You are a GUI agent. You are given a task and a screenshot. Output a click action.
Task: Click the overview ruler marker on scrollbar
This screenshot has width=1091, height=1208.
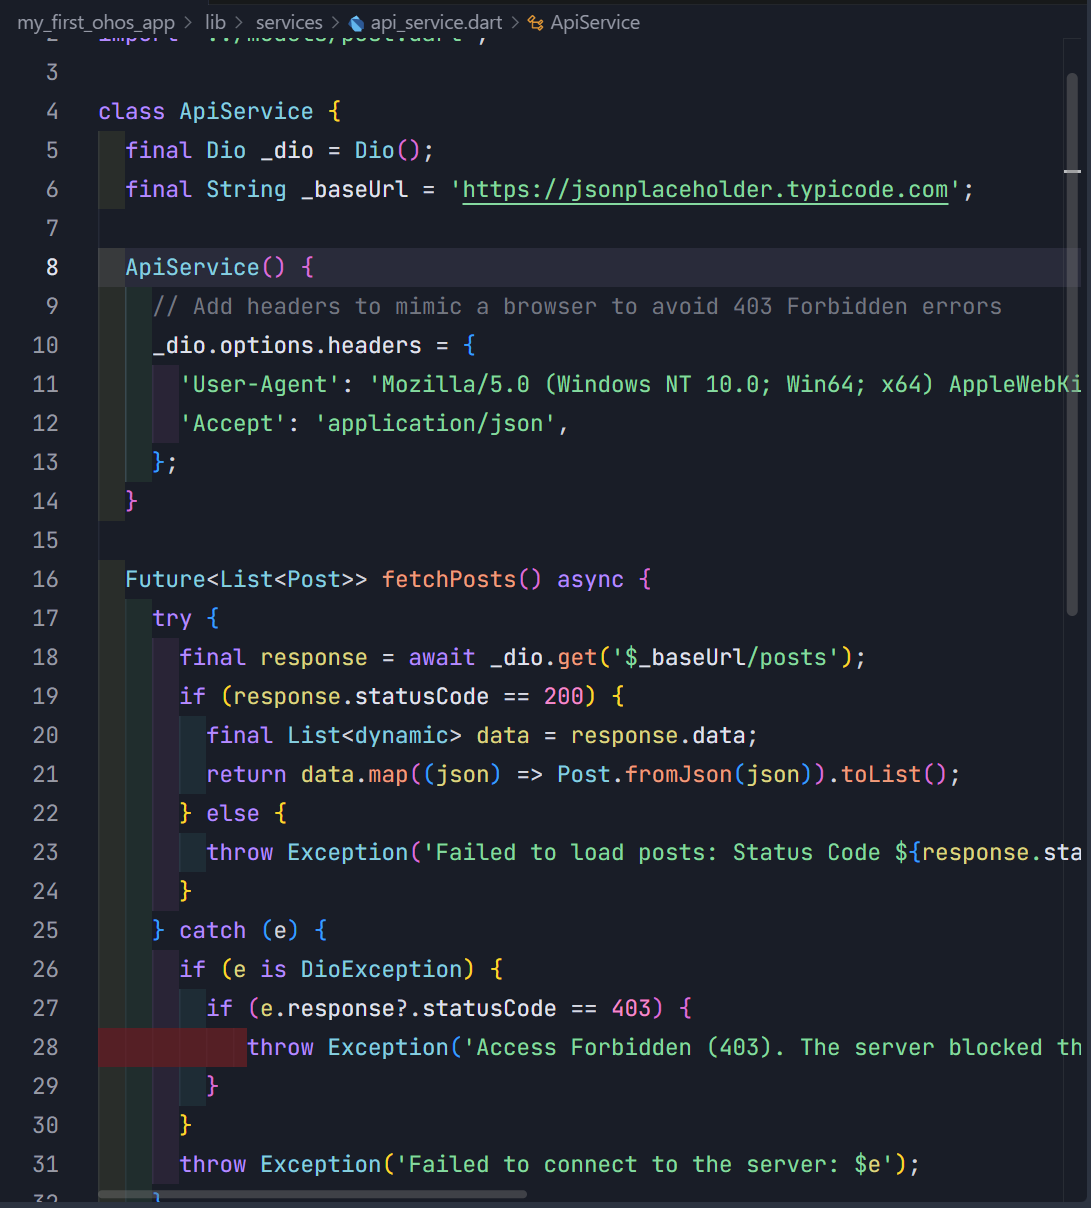[x=1072, y=171]
